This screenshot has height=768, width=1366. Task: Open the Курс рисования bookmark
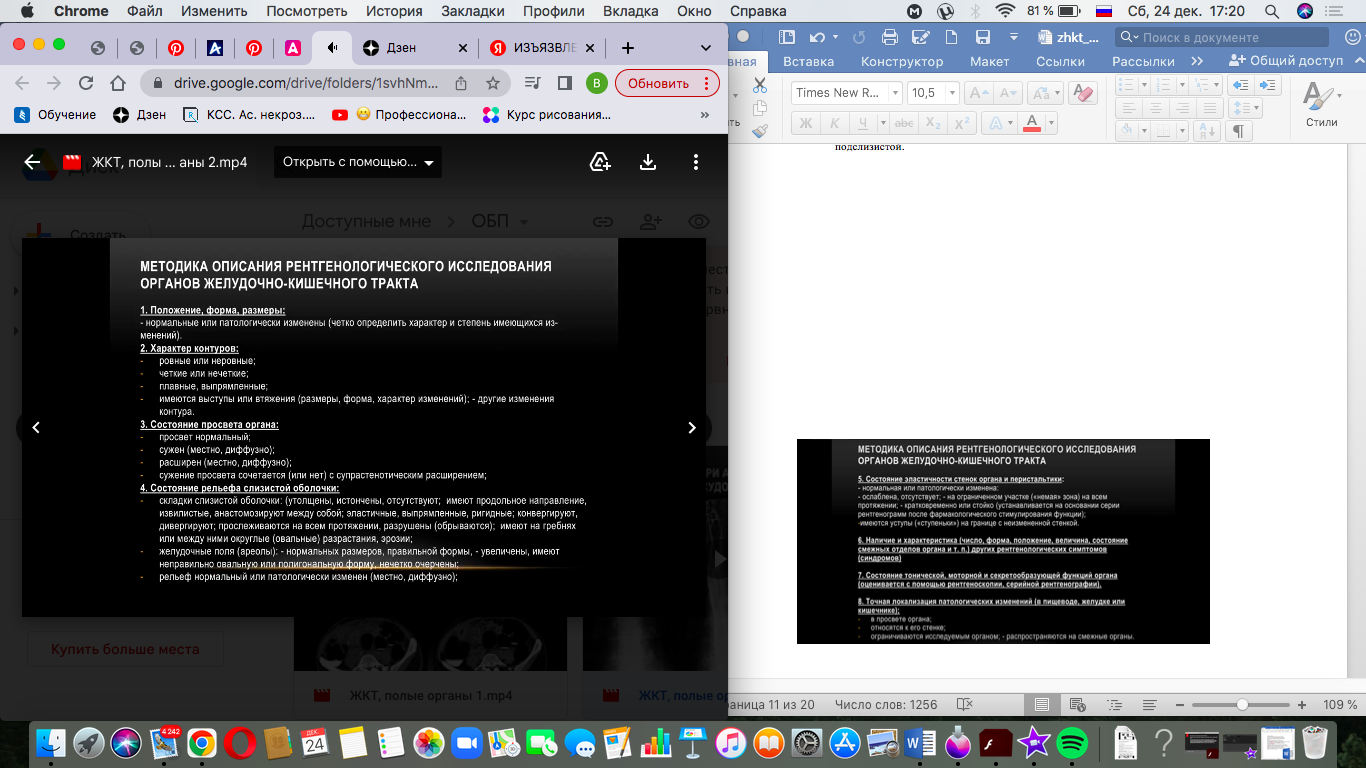(x=546, y=114)
